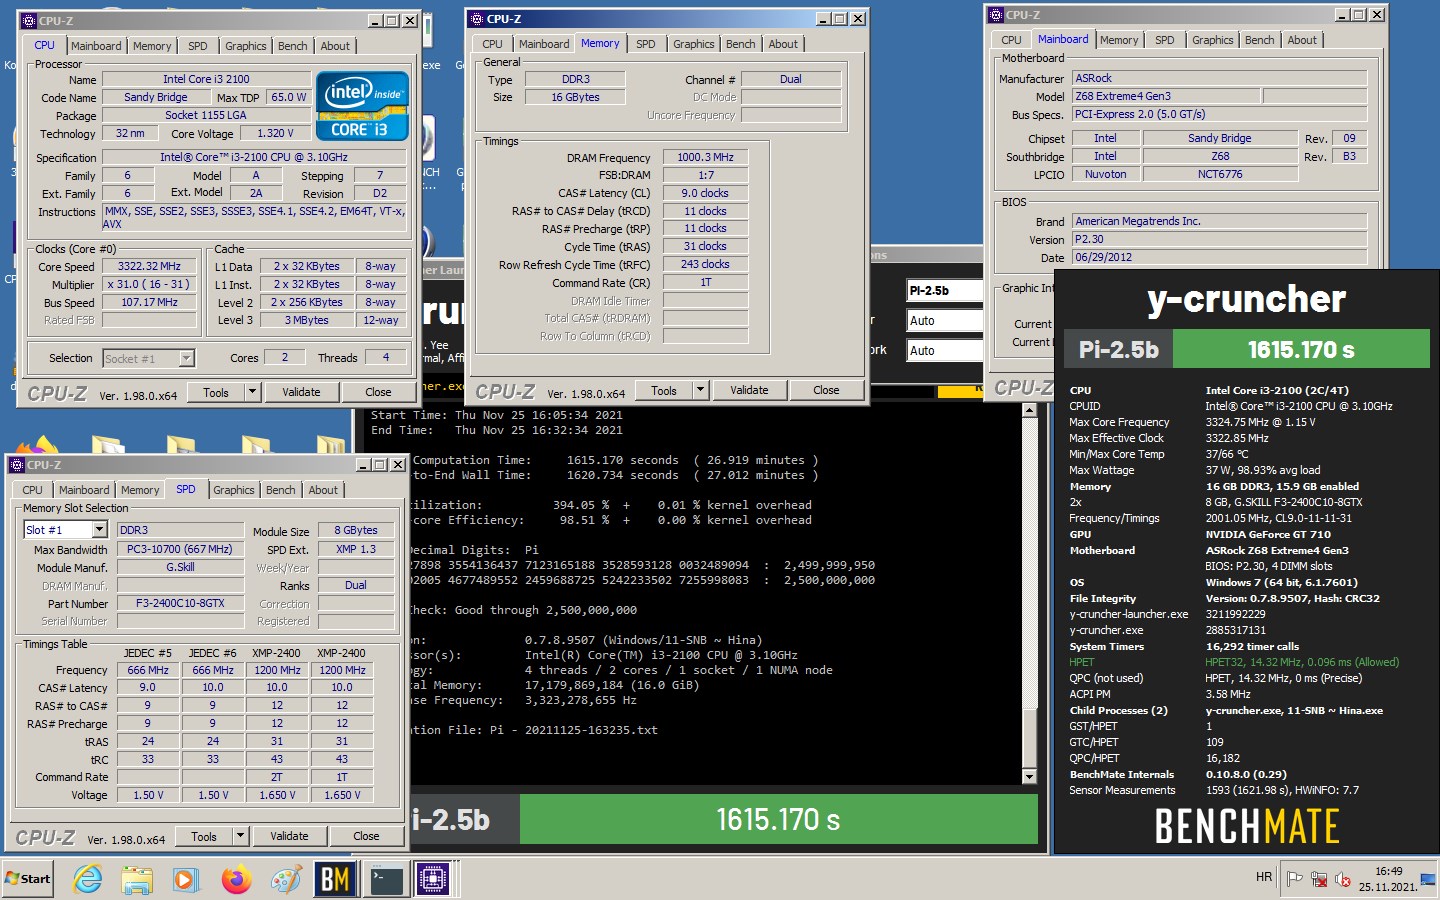Viewport: 1440px width, 900px height.
Task: Click the Intel Core i3 2100 Name field
Action: click(x=206, y=79)
